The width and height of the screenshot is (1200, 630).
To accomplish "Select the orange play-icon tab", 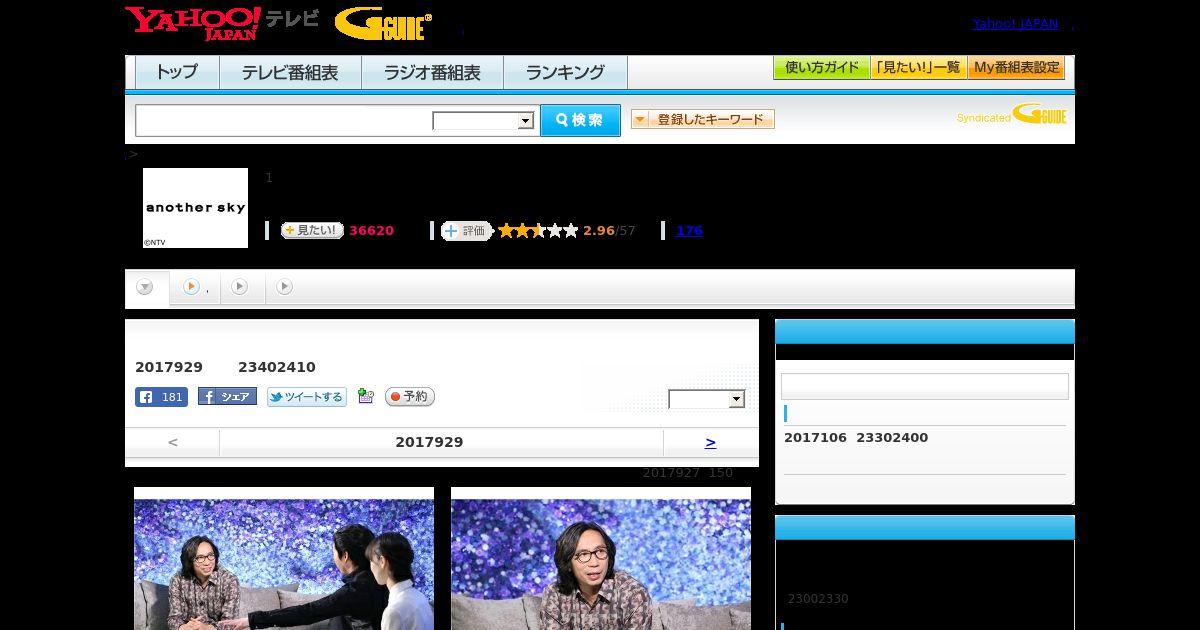I will (x=195, y=287).
